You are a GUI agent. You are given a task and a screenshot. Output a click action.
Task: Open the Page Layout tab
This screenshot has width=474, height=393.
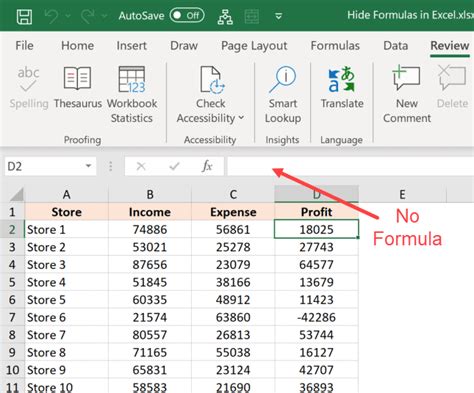(254, 46)
